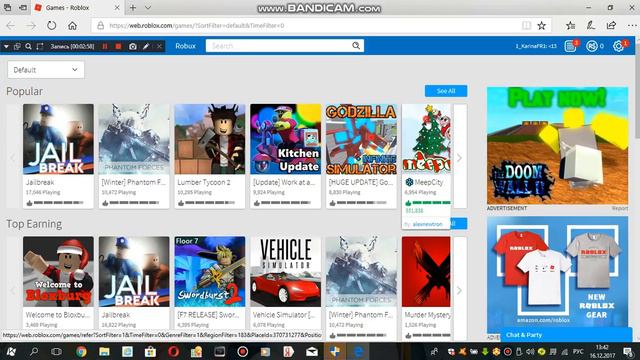Report the Doom Wall advertisement
The height and width of the screenshot is (360, 640).
click(x=620, y=208)
